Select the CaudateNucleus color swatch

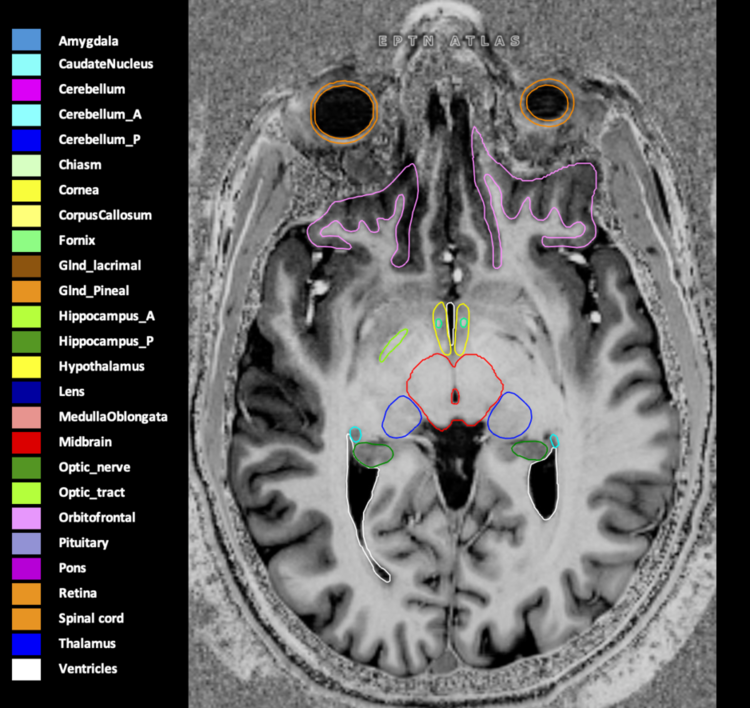(26, 65)
